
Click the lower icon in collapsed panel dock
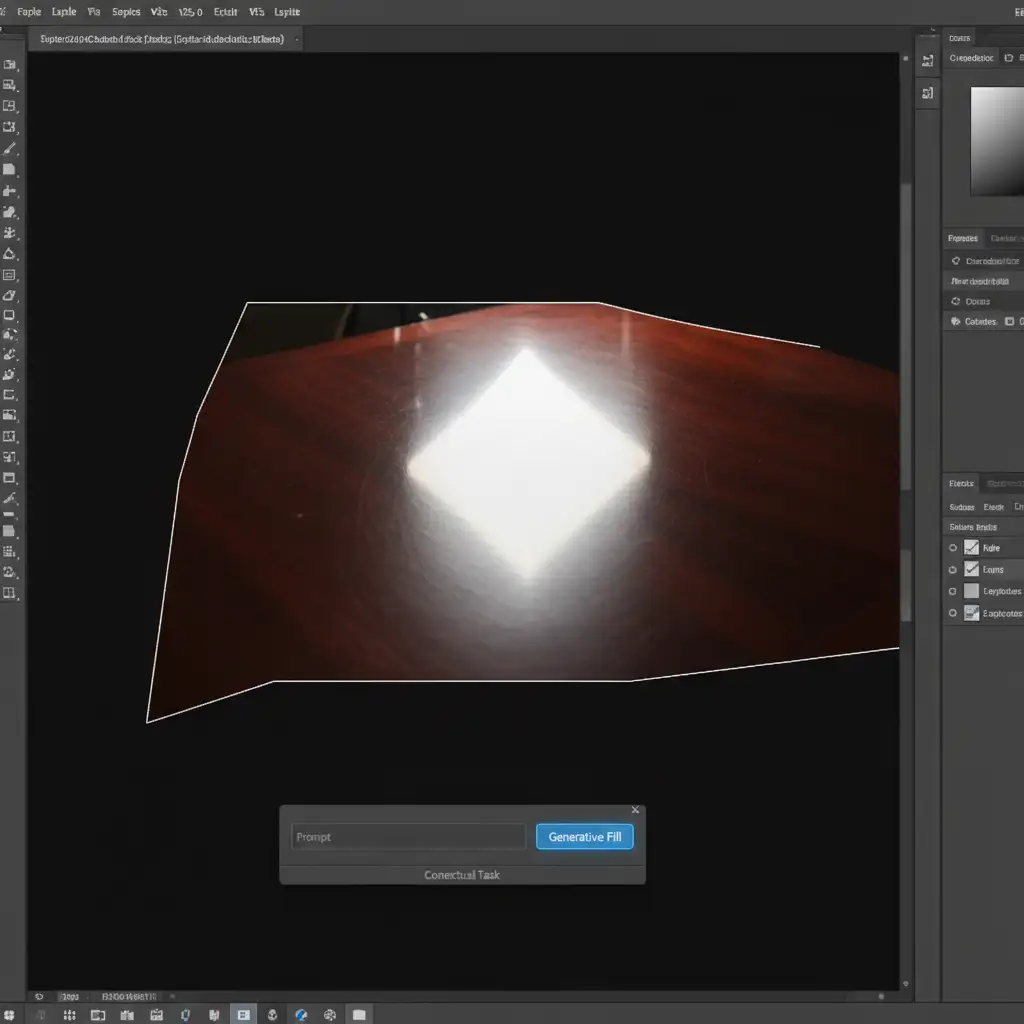928,93
